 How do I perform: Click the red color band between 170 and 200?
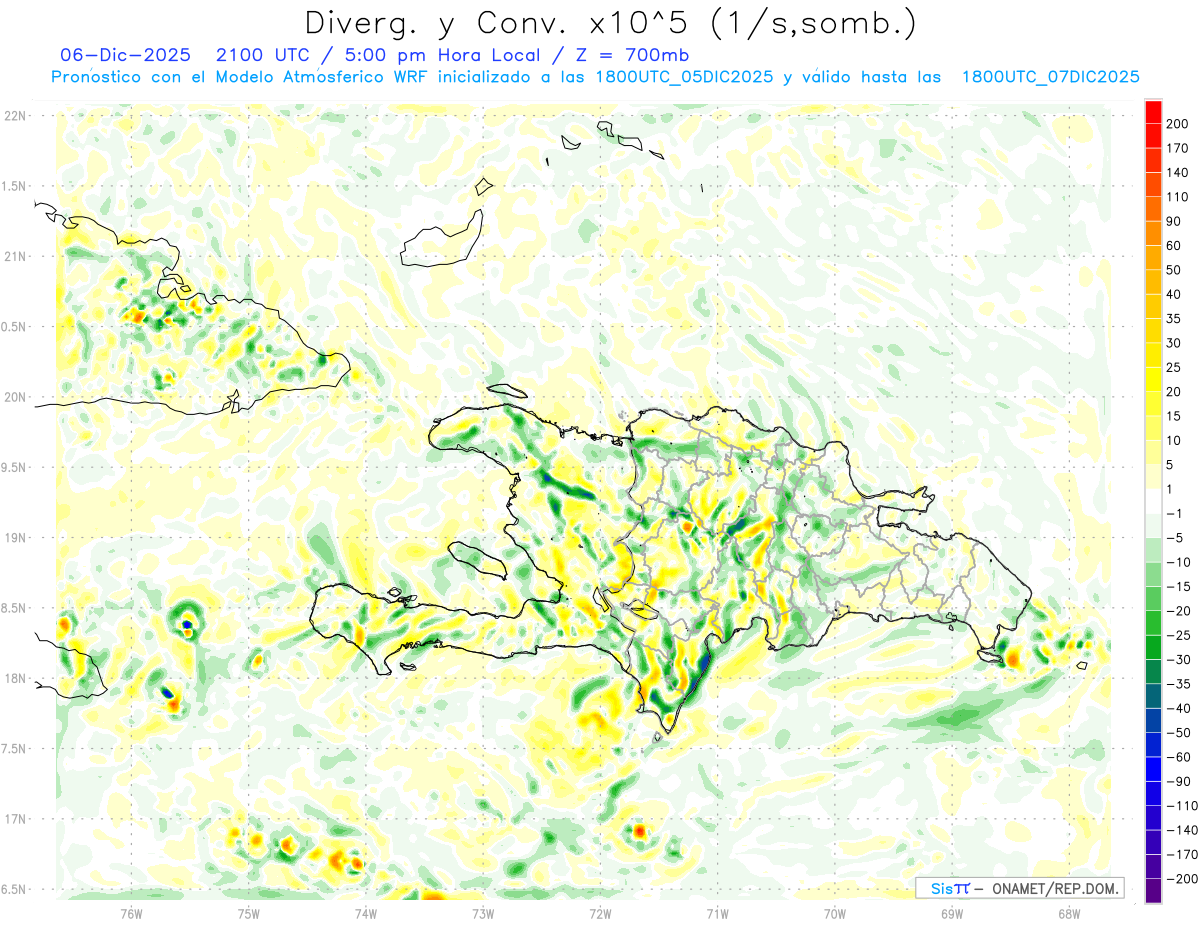coord(1153,136)
